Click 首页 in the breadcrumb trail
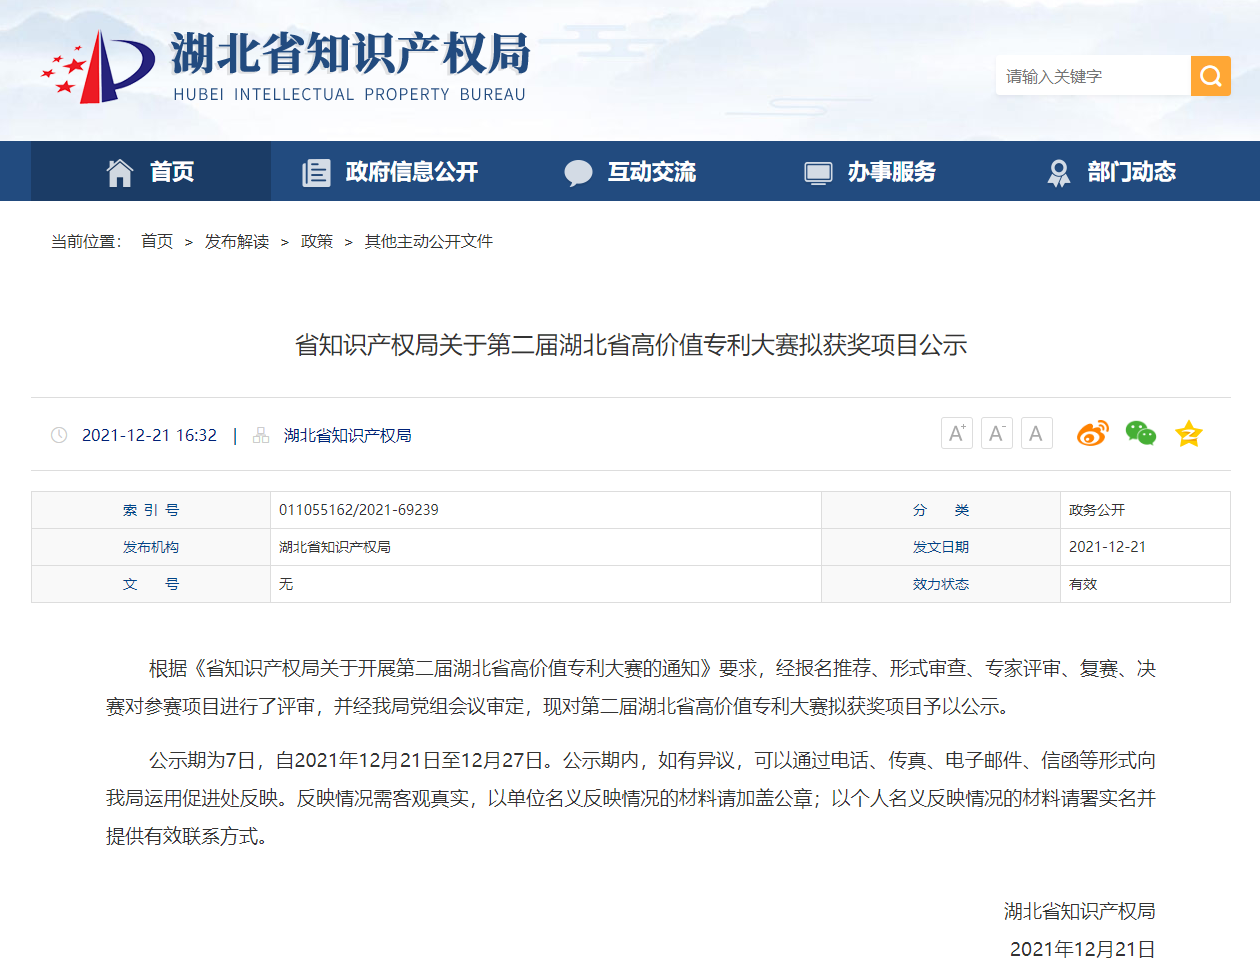 [x=157, y=241]
